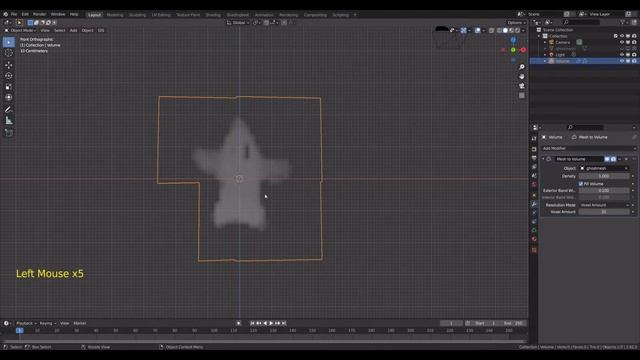
Task: Pick the Transform tool
Action: [9, 97]
